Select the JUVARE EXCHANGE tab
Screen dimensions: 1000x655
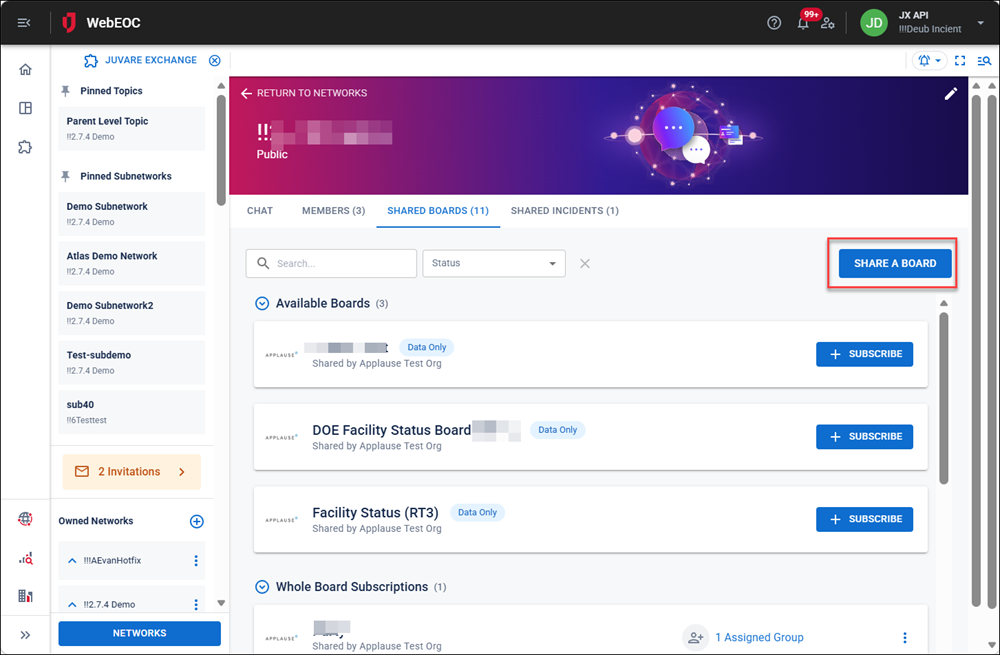(151, 60)
